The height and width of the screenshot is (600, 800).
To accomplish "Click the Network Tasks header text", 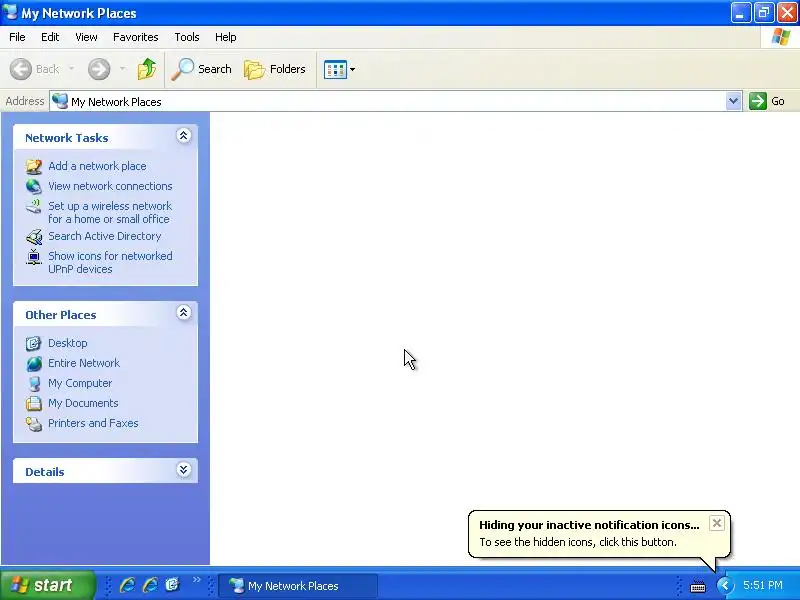I will click(66, 138).
